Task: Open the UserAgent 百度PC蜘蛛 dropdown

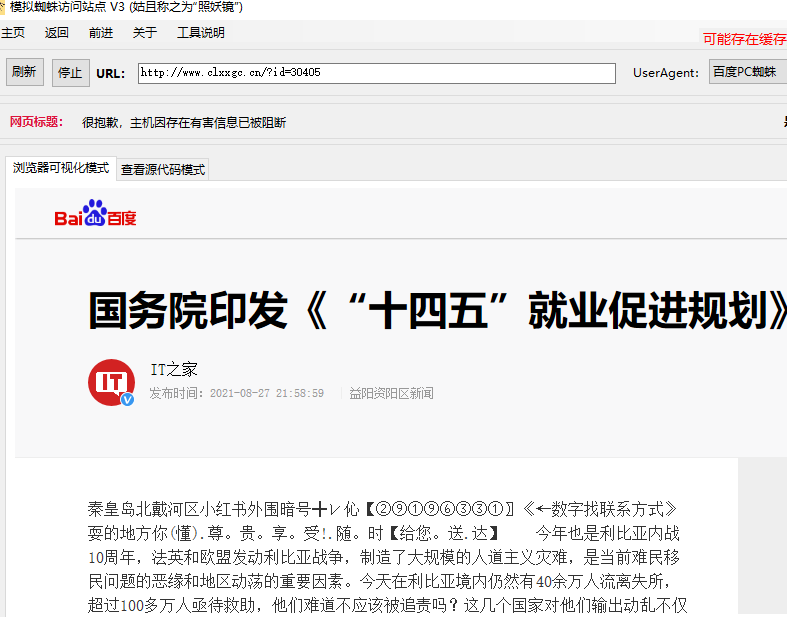Action: click(x=747, y=72)
